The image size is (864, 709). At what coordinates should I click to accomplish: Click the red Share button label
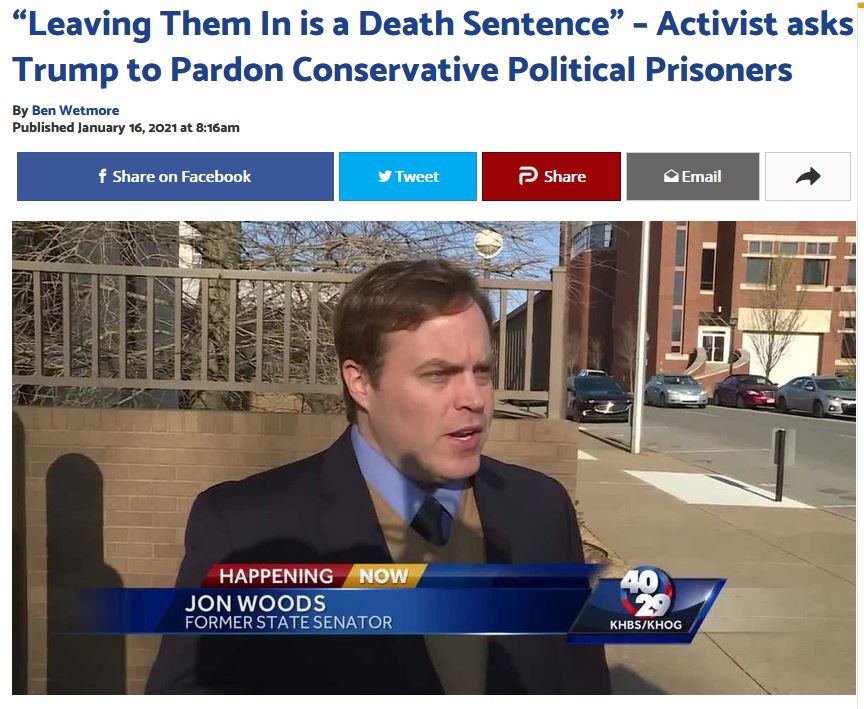tap(565, 176)
